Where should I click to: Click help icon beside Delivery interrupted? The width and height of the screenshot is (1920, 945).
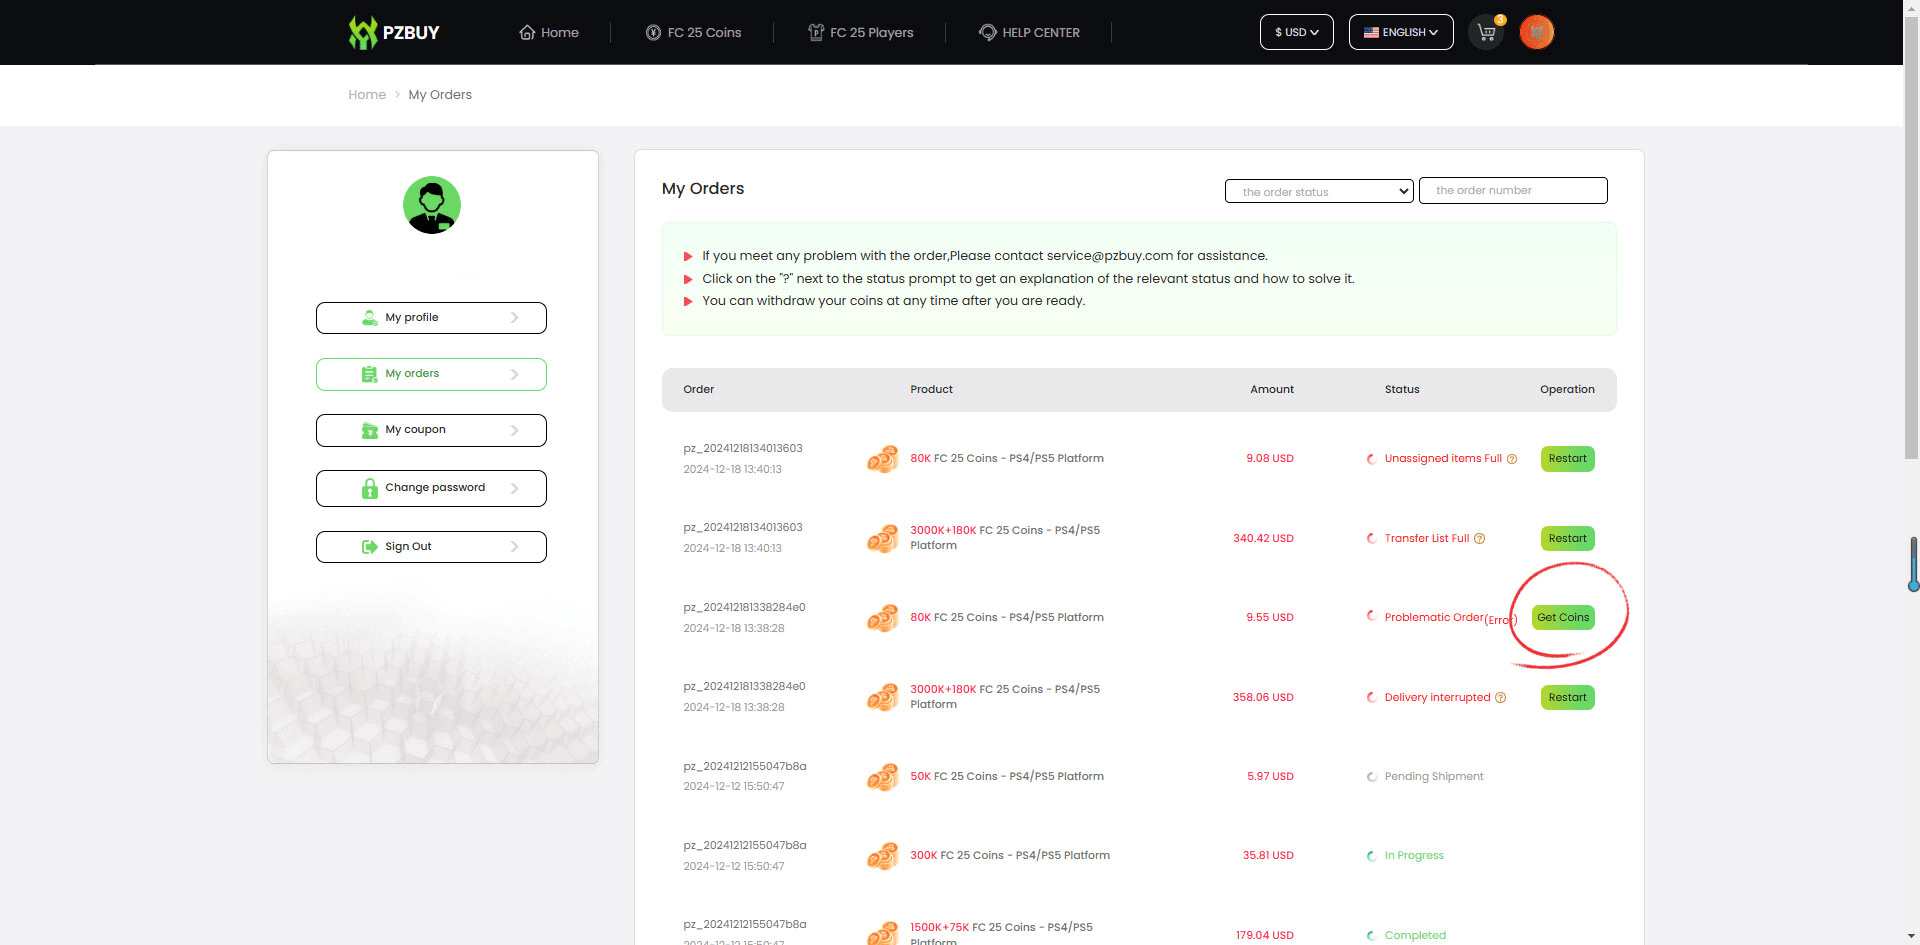coord(1500,698)
